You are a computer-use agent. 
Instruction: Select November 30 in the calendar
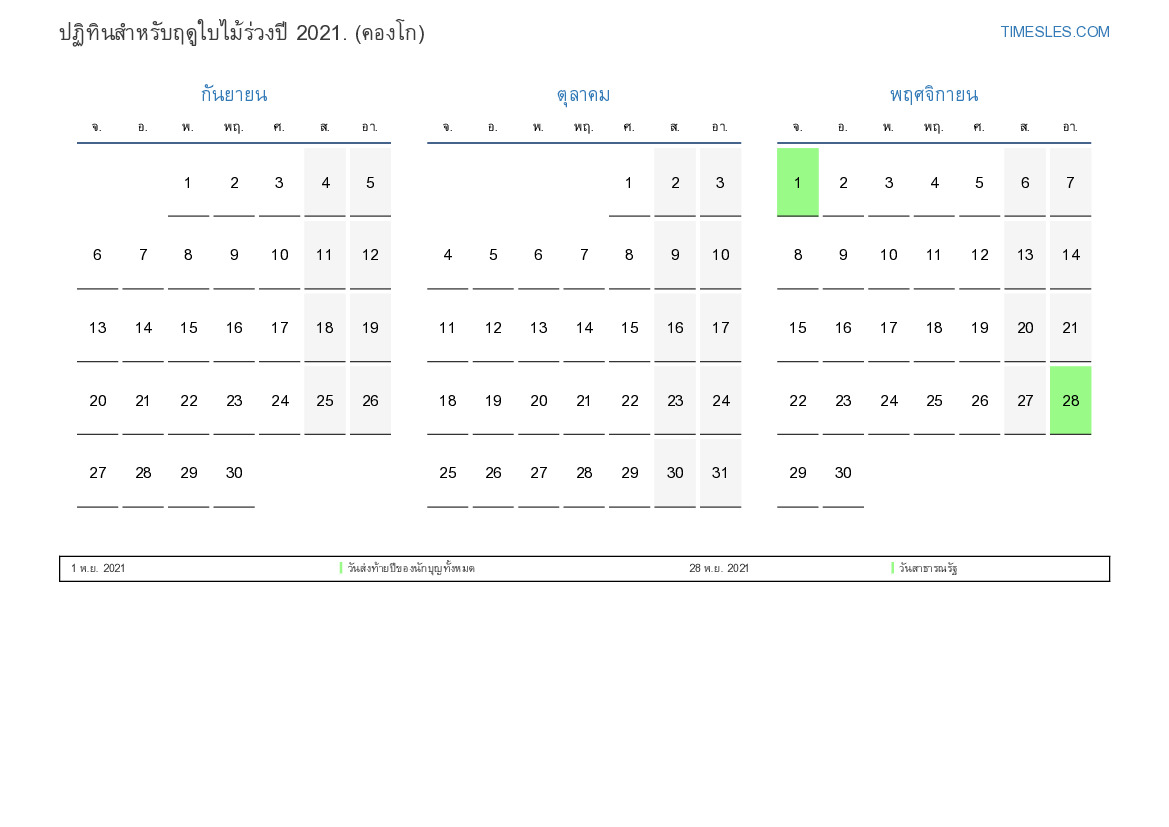click(x=843, y=473)
